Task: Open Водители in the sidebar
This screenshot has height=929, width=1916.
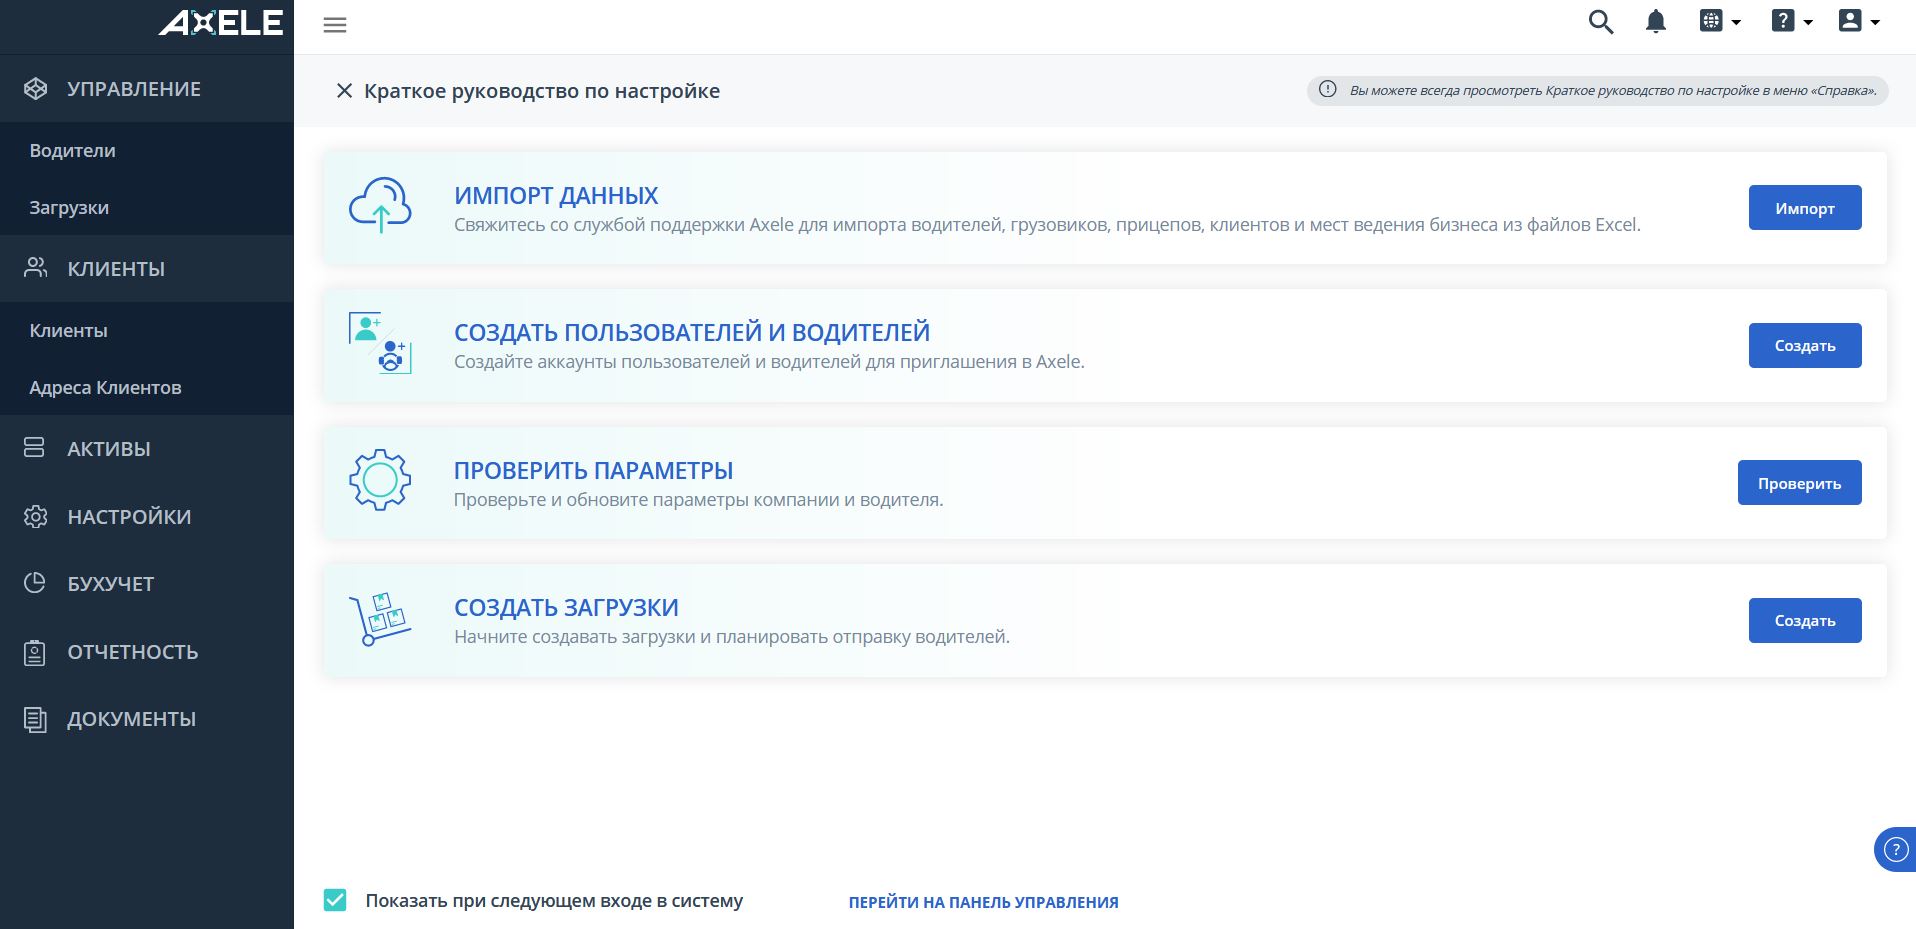Action: (147, 151)
